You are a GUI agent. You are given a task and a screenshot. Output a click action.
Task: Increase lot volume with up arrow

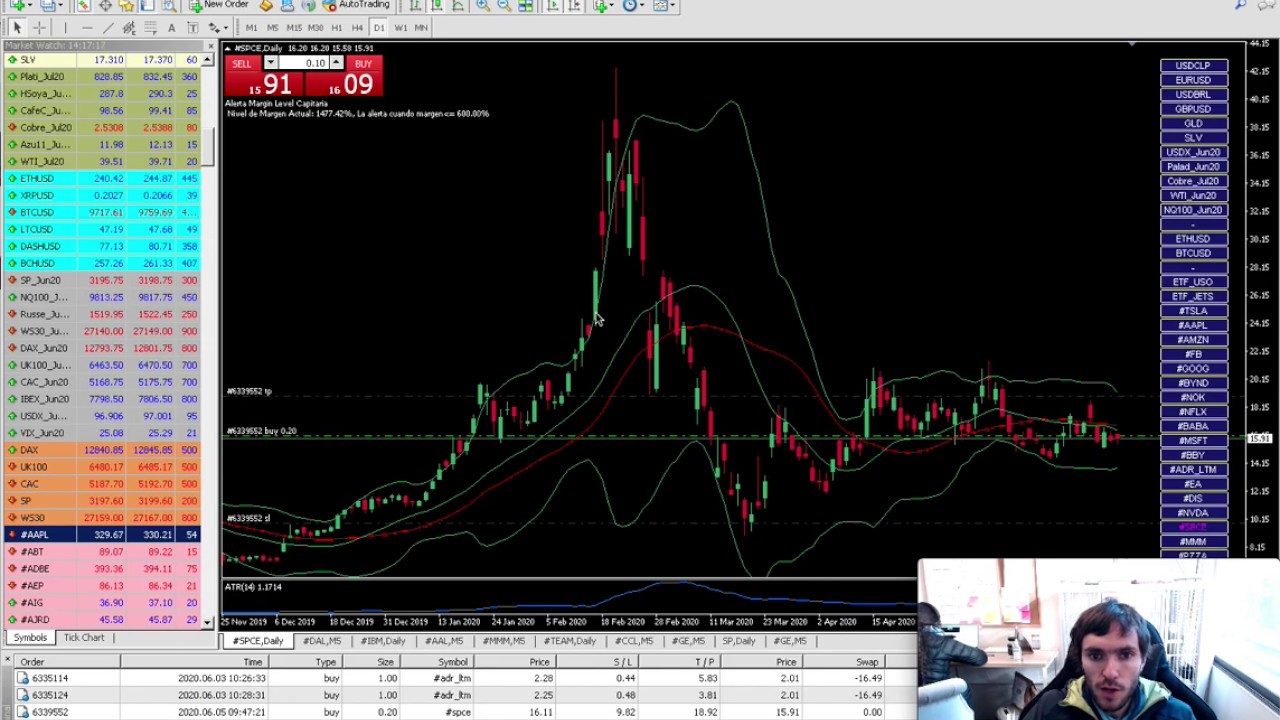click(x=337, y=64)
